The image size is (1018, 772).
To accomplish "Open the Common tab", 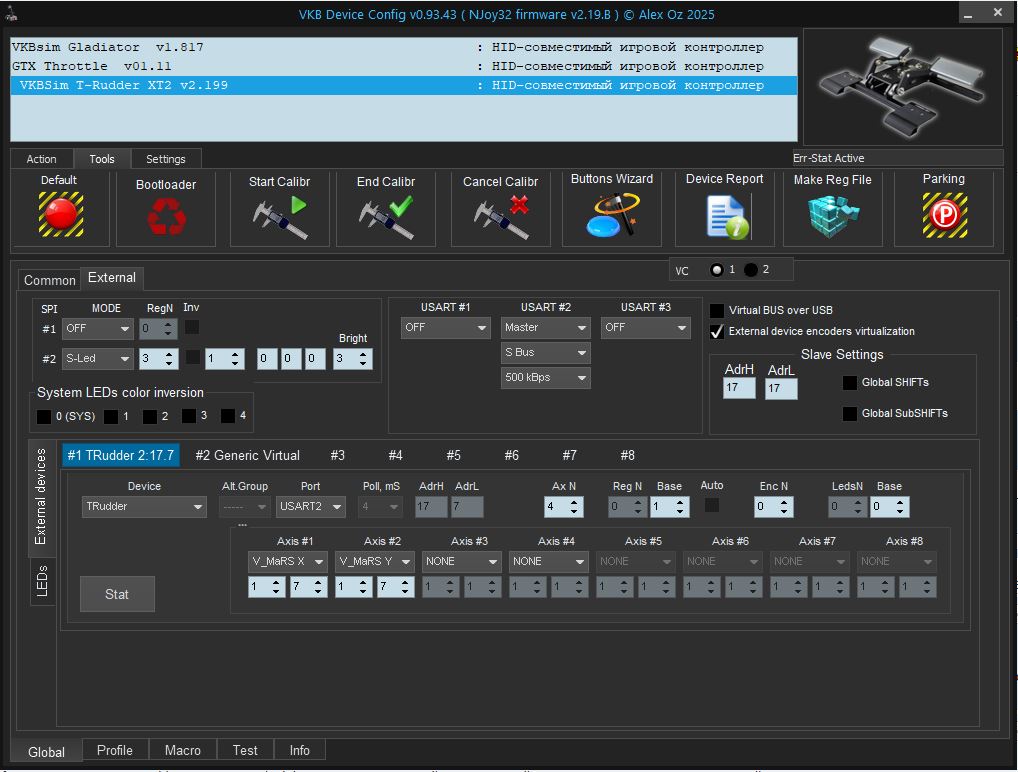I will click(49, 280).
